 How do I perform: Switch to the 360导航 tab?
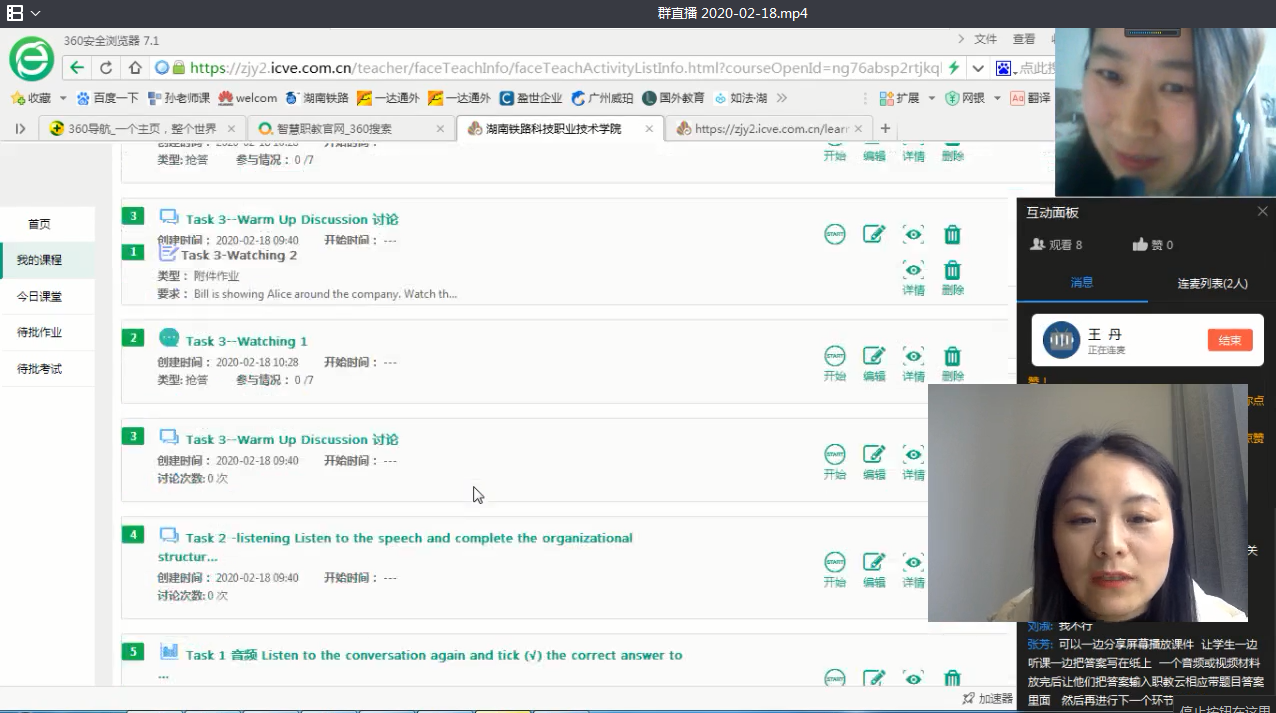142,128
